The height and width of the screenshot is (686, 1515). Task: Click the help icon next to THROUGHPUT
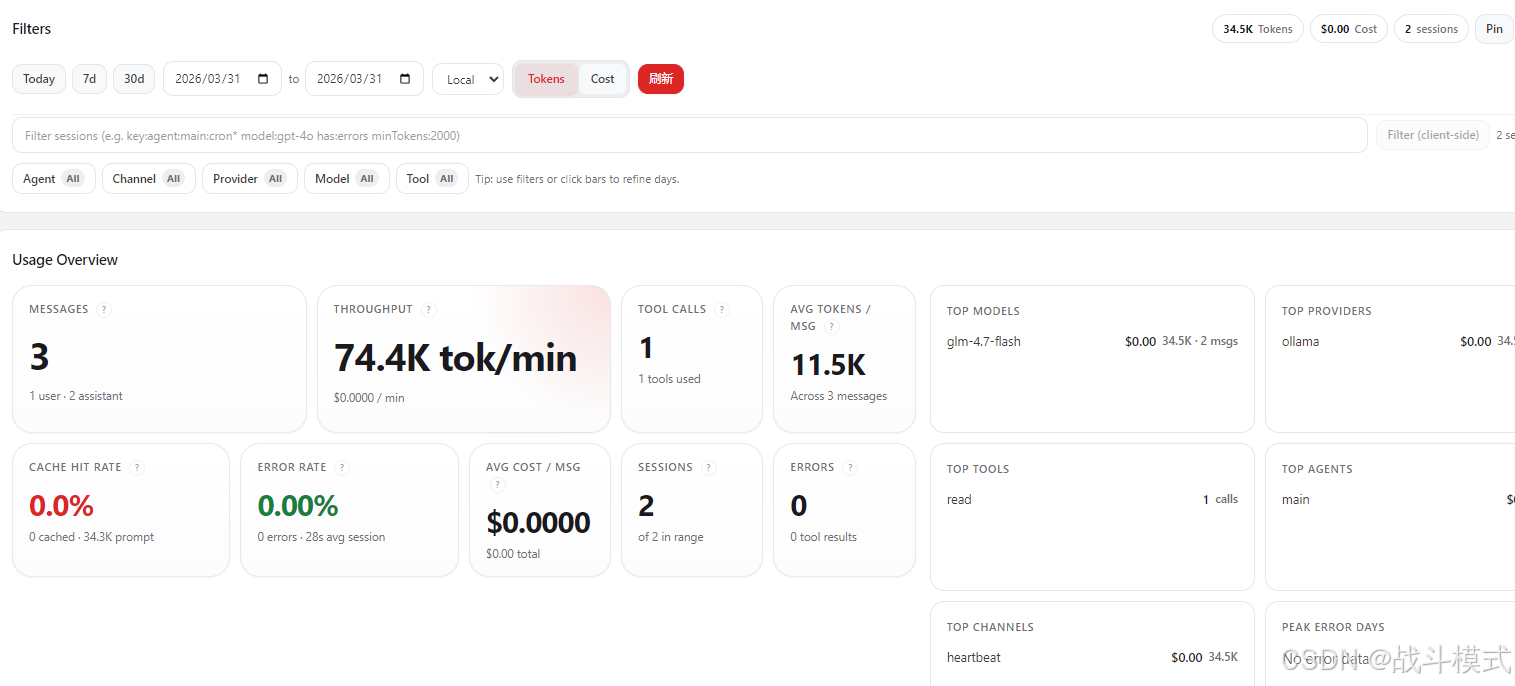point(429,310)
